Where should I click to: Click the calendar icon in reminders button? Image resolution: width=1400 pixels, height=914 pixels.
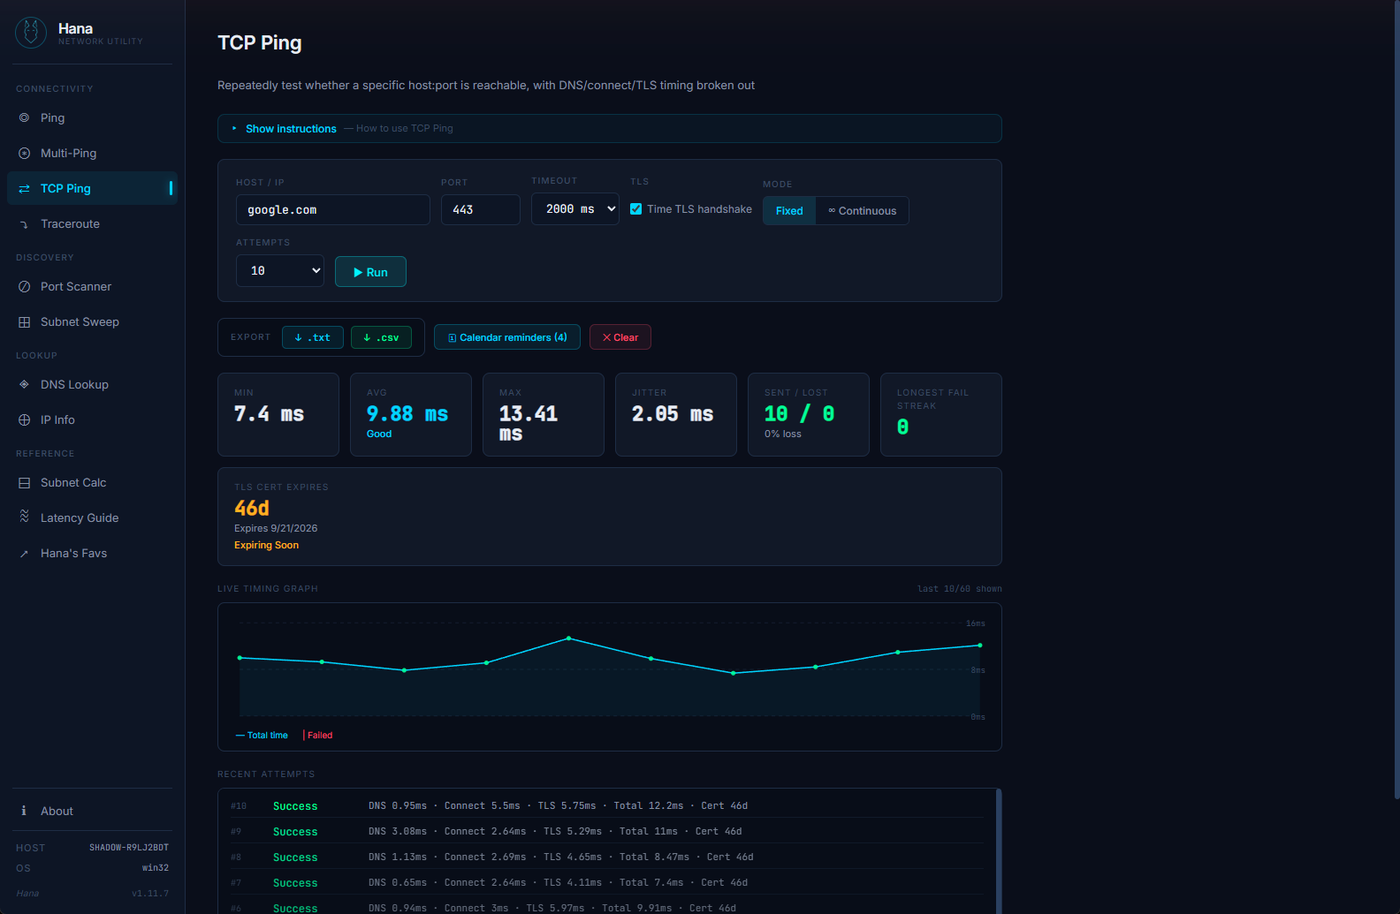(452, 338)
